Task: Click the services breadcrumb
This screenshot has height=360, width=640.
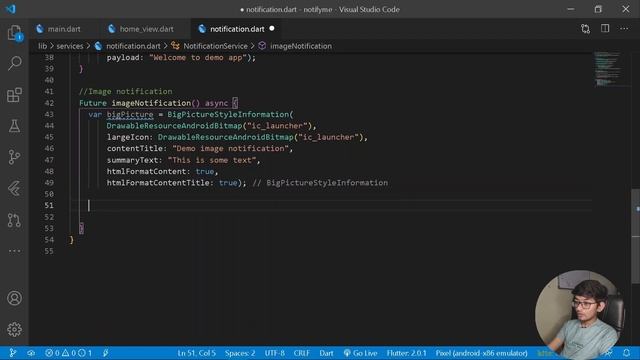Action: pyautogui.click(x=70, y=46)
